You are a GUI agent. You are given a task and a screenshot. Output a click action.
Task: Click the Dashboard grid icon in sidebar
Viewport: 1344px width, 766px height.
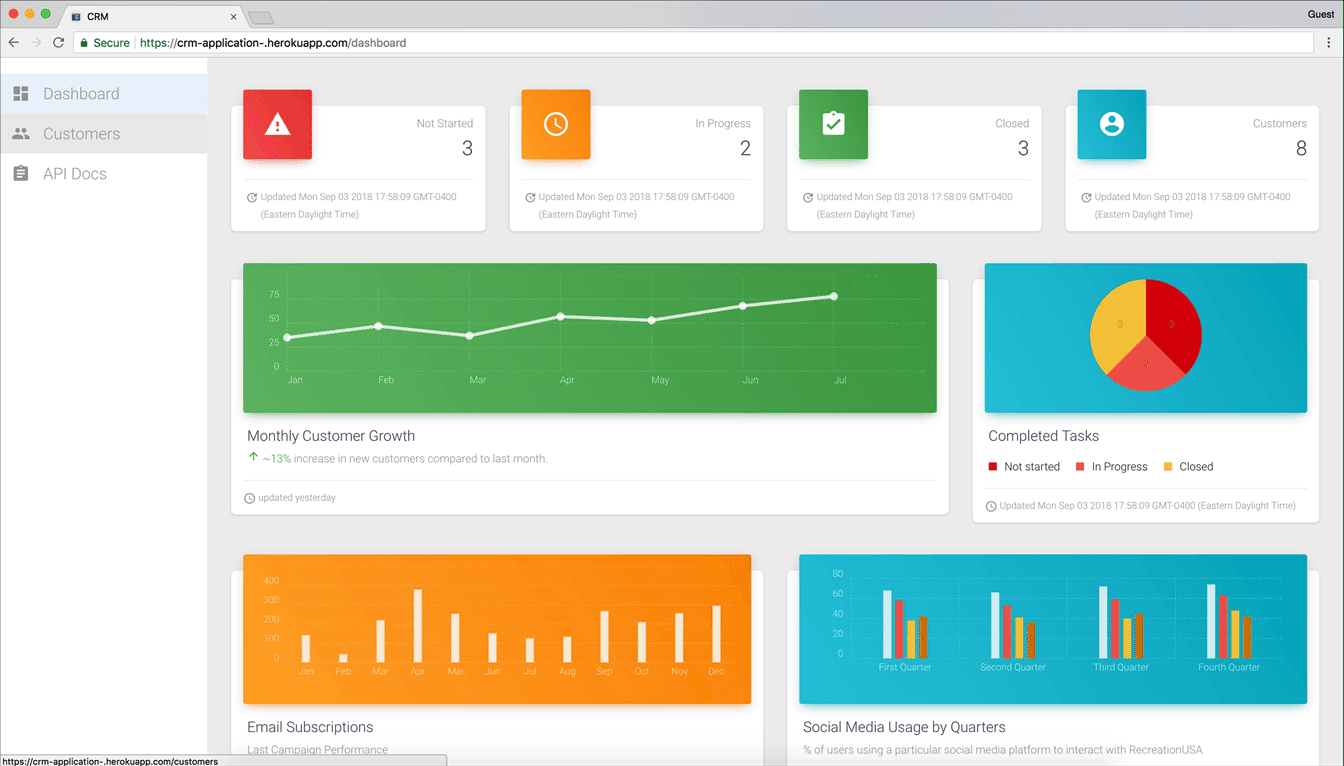[x=21, y=94]
